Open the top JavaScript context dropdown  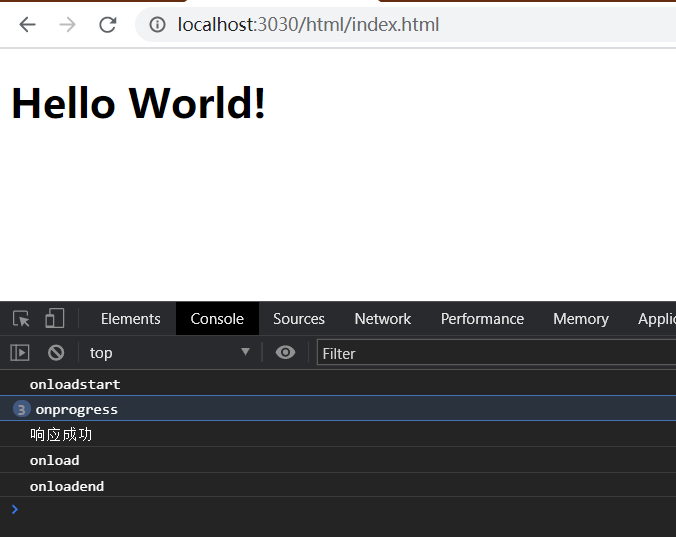(x=170, y=353)
